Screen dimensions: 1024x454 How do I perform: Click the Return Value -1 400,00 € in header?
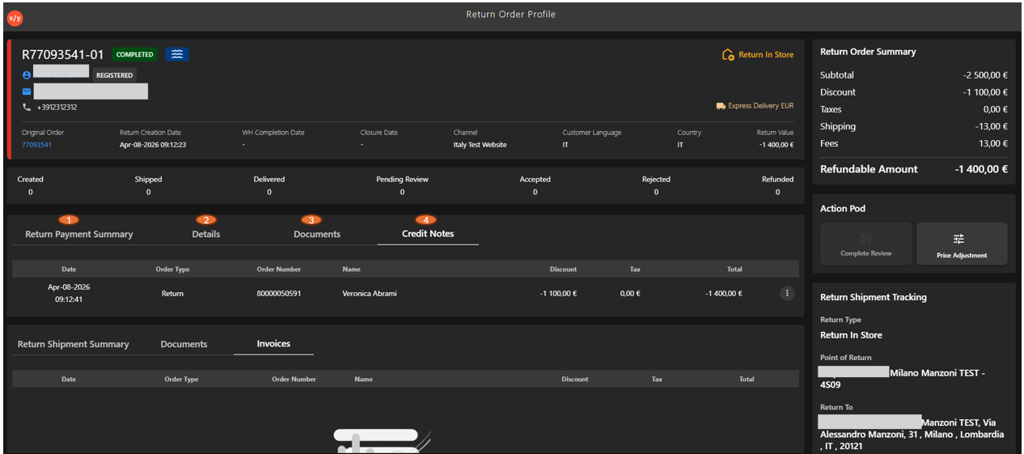[776, 145]
